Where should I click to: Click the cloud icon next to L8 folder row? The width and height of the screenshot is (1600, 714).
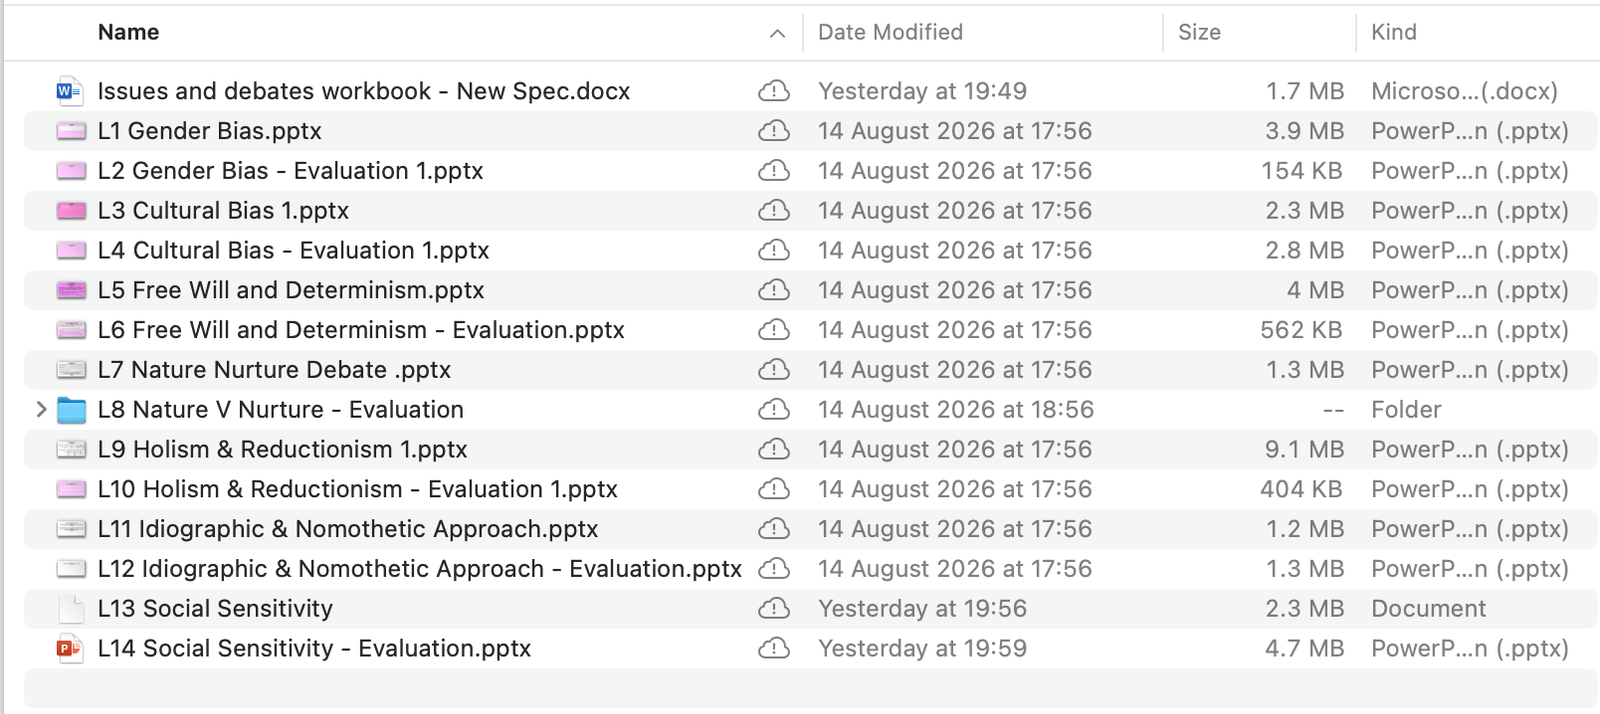[x=774, y=409]
